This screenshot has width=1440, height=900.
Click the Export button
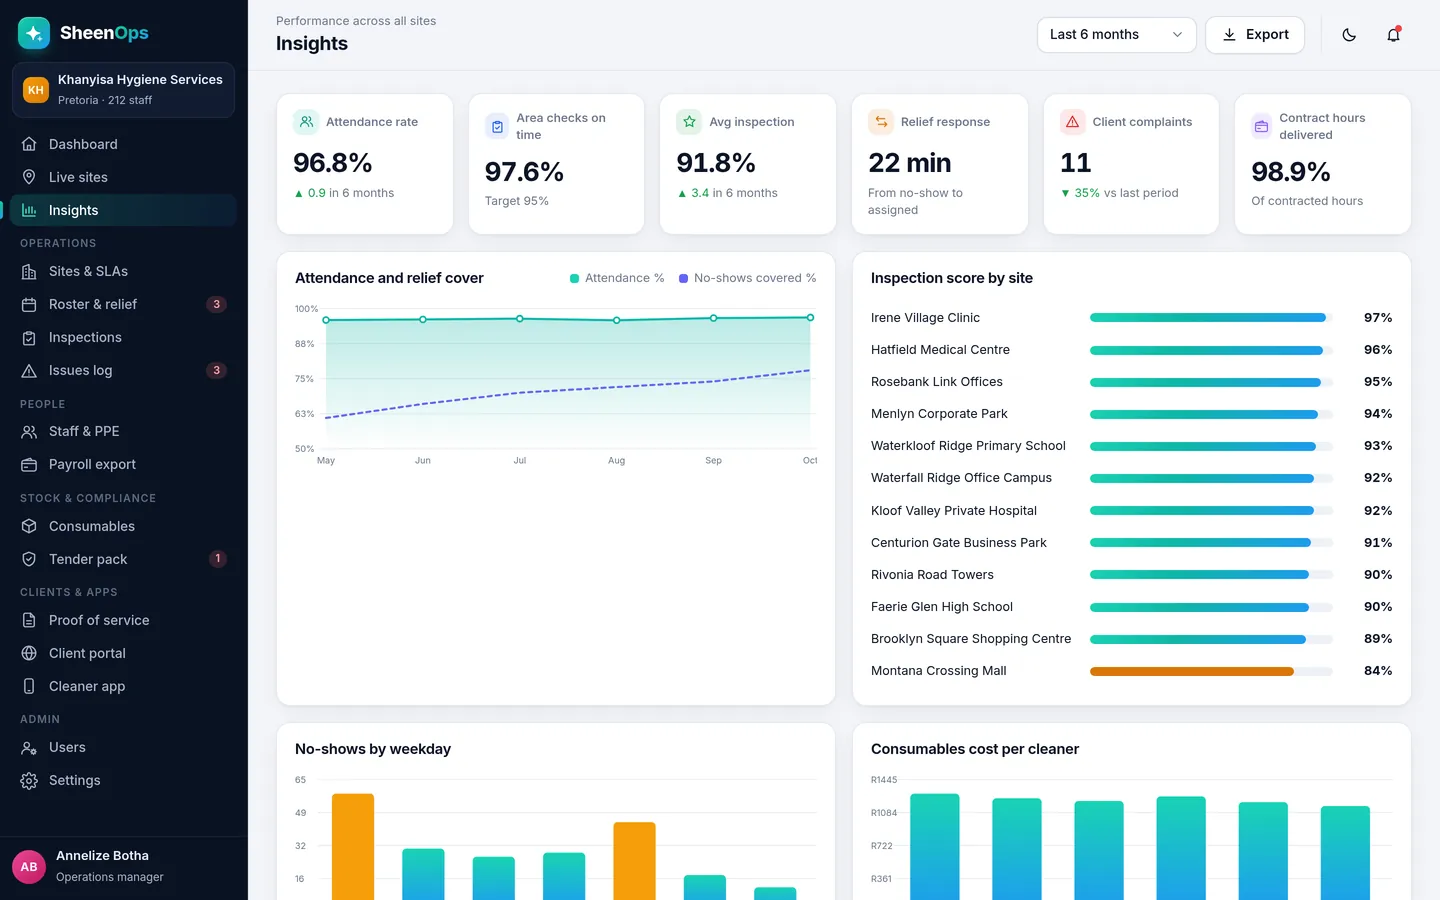click(x=1255, y=35)
